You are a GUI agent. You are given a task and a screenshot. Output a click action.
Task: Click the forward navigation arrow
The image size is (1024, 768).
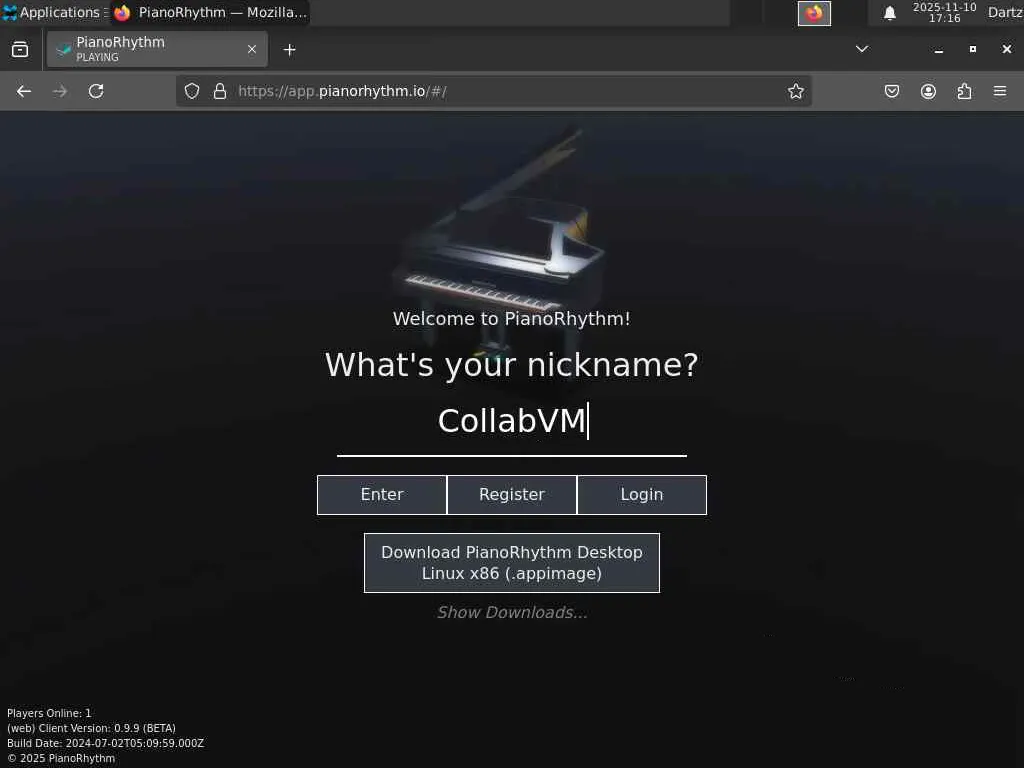(60, 91)
